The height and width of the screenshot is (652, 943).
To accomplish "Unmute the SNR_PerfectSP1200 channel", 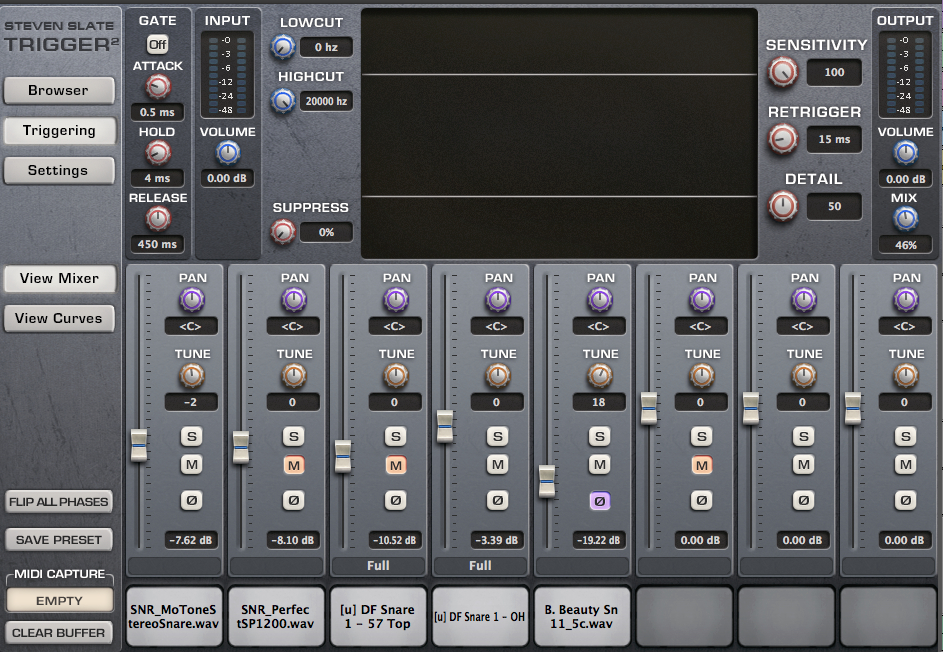I will [x=293, y=464].
